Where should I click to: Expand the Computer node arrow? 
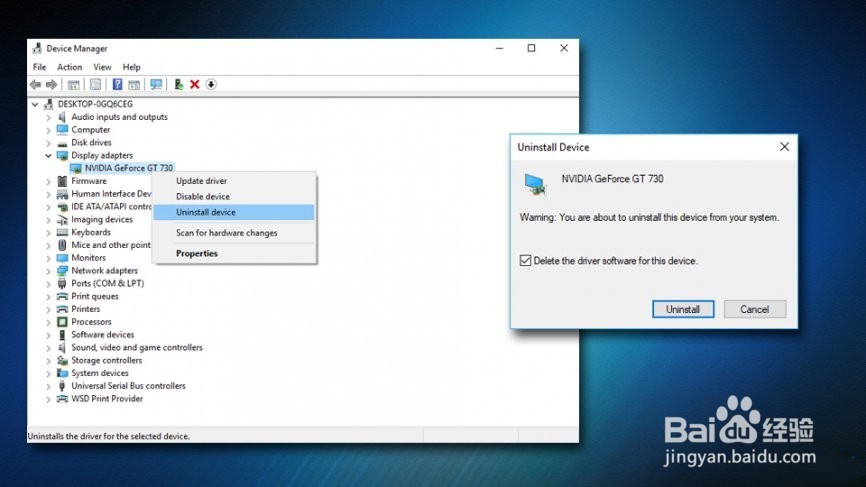pos(49,130)
